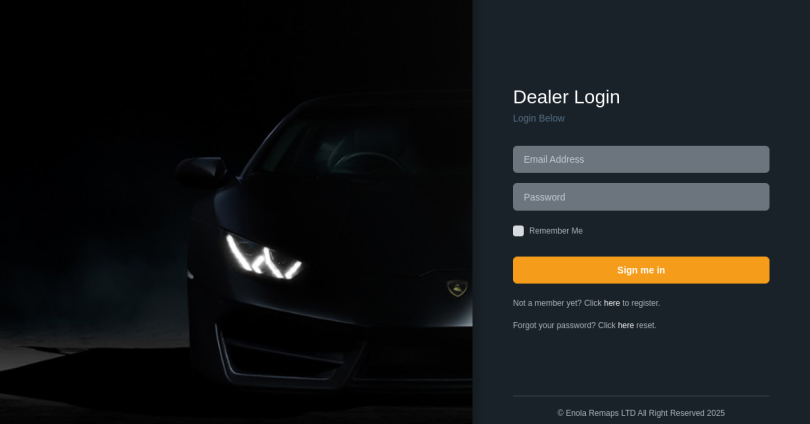This screenshot has height=424, width=810.
Task: Select the Login Below subtitle text
Action: (538, 118)
